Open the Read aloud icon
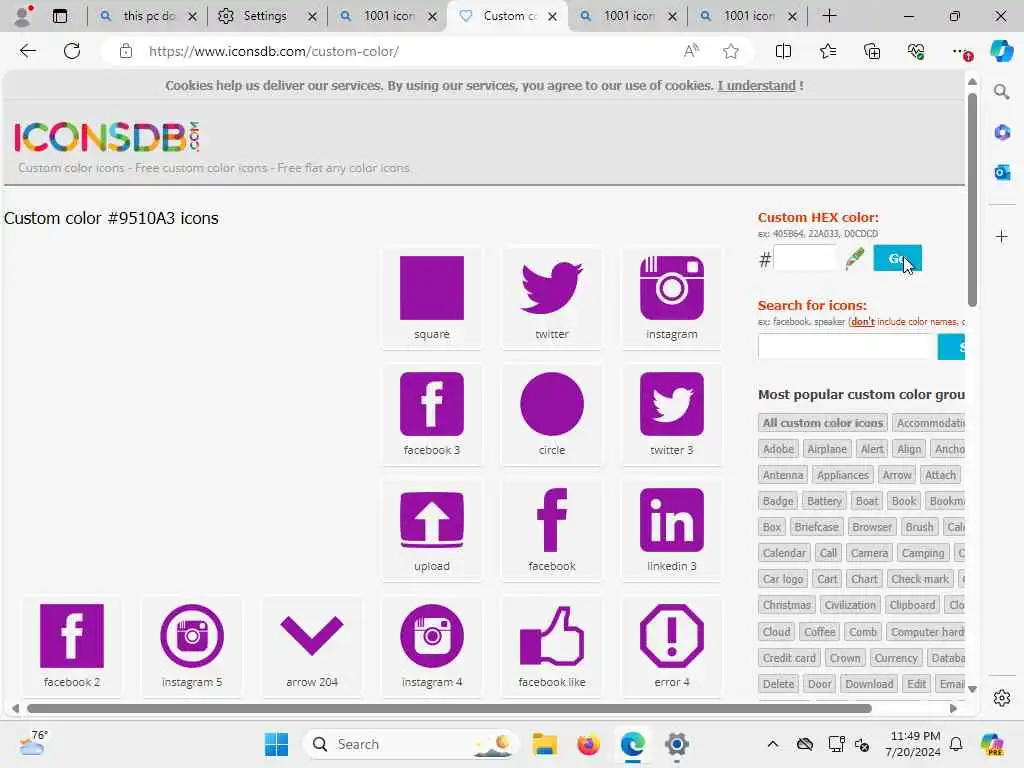The width and height of the screenshot is (1024, 768). [691, 51]
